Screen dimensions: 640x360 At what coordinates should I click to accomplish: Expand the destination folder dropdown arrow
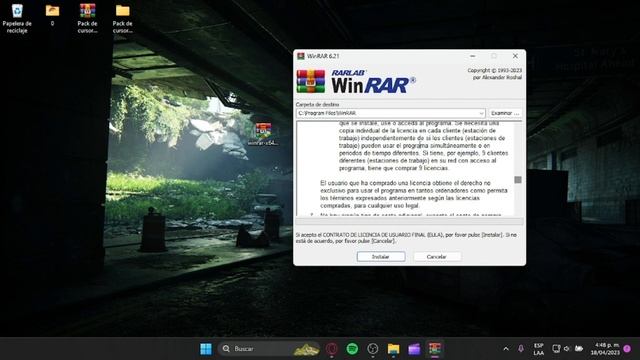click(482, 113)
